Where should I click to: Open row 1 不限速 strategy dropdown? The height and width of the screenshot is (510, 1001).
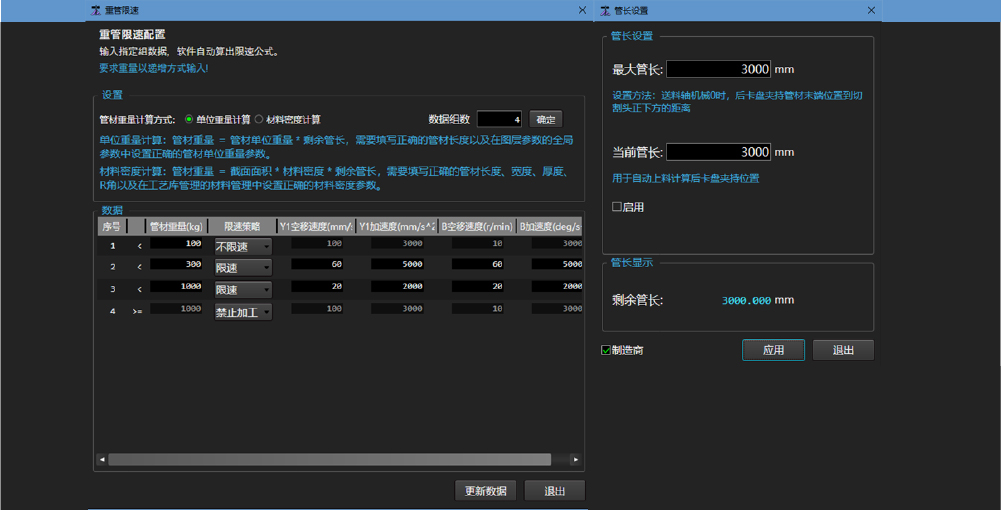point(243,245)
